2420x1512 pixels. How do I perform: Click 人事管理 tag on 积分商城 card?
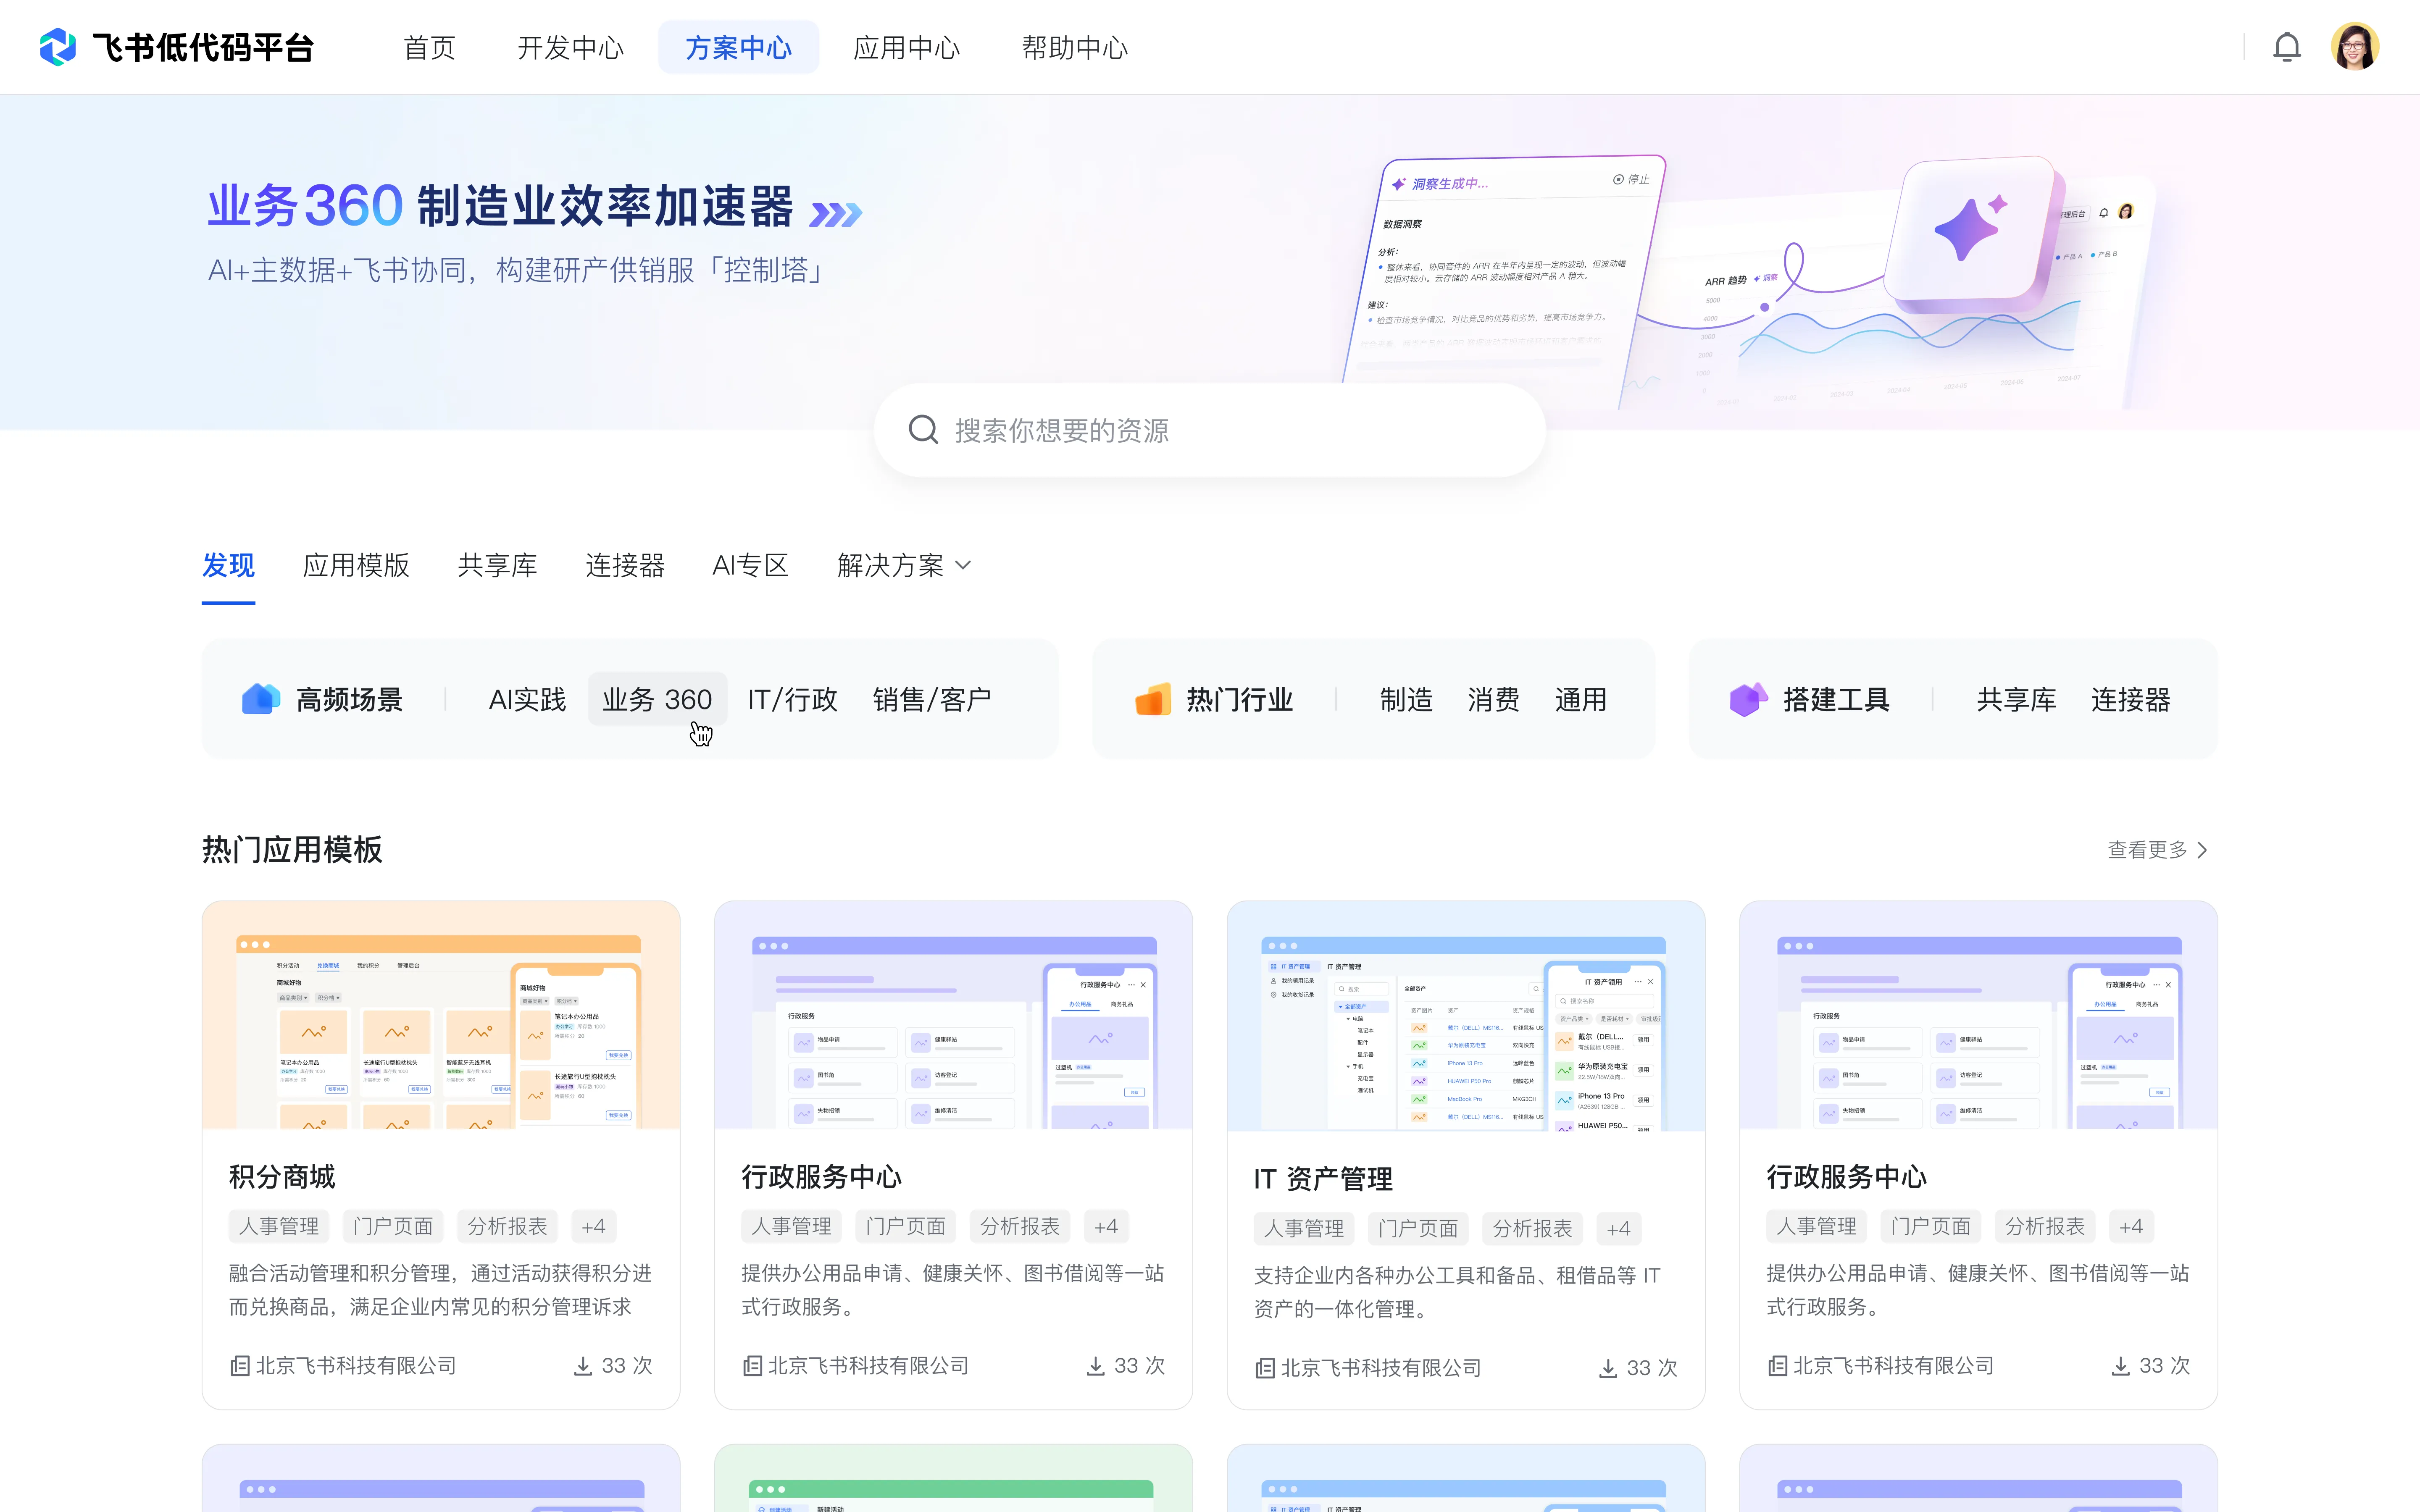[279, 1226]
